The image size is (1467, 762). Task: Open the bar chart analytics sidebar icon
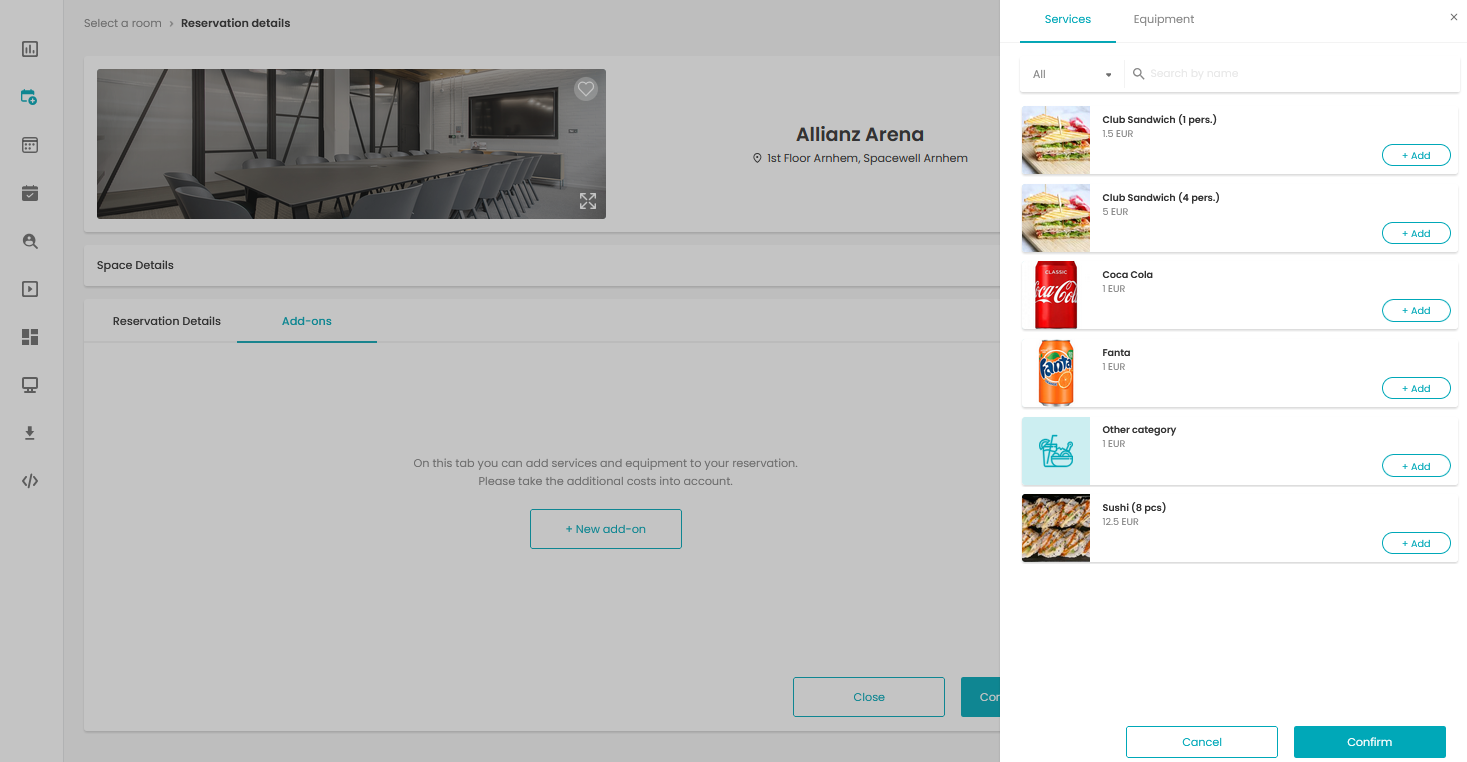tap(30, 49)
